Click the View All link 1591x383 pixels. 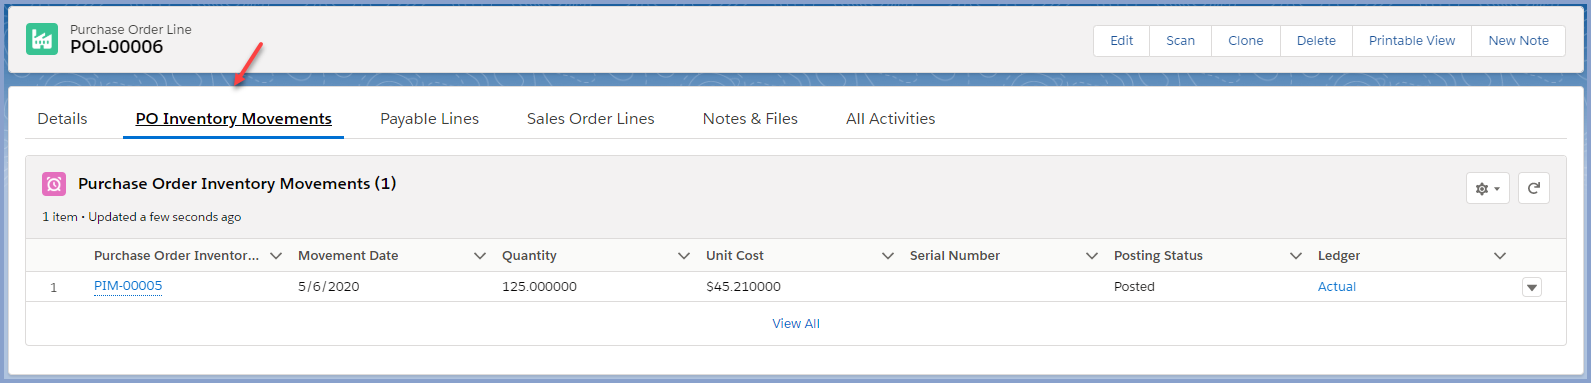[x=796, y=324]
